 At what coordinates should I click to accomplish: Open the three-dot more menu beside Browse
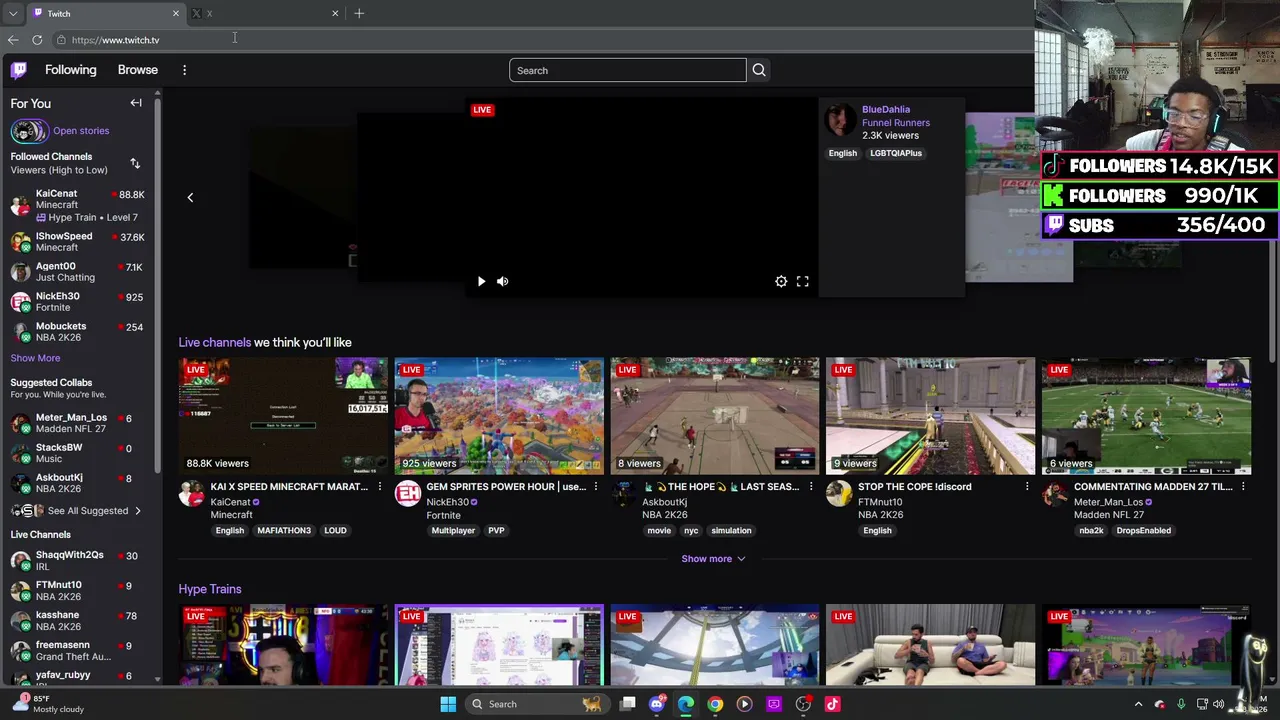coord(184,70)
